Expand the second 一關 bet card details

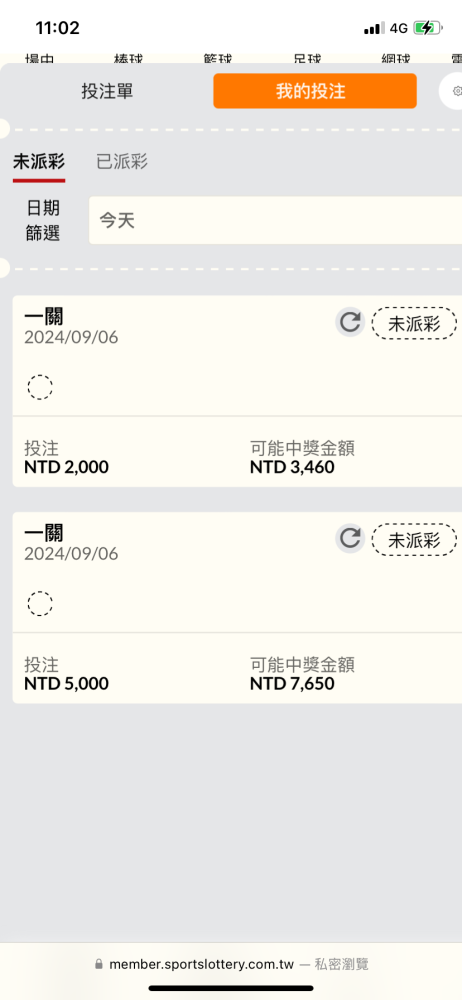click(x=172, y=573)
